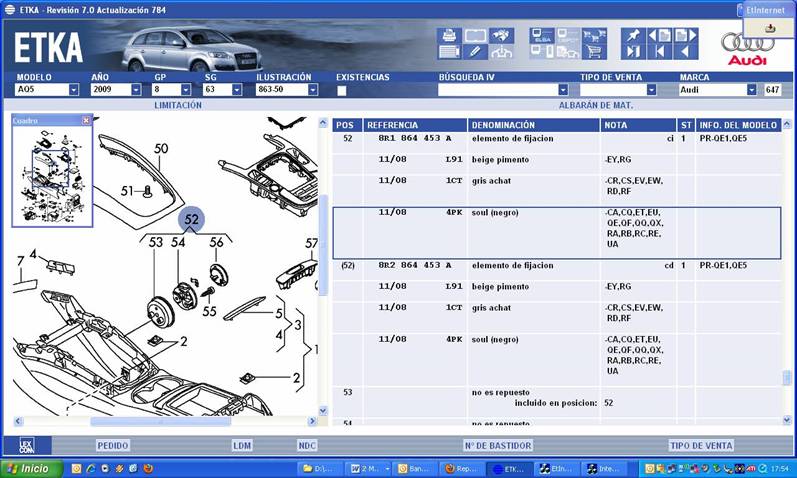Click the NOTA column header

click(x=638, y=125)
